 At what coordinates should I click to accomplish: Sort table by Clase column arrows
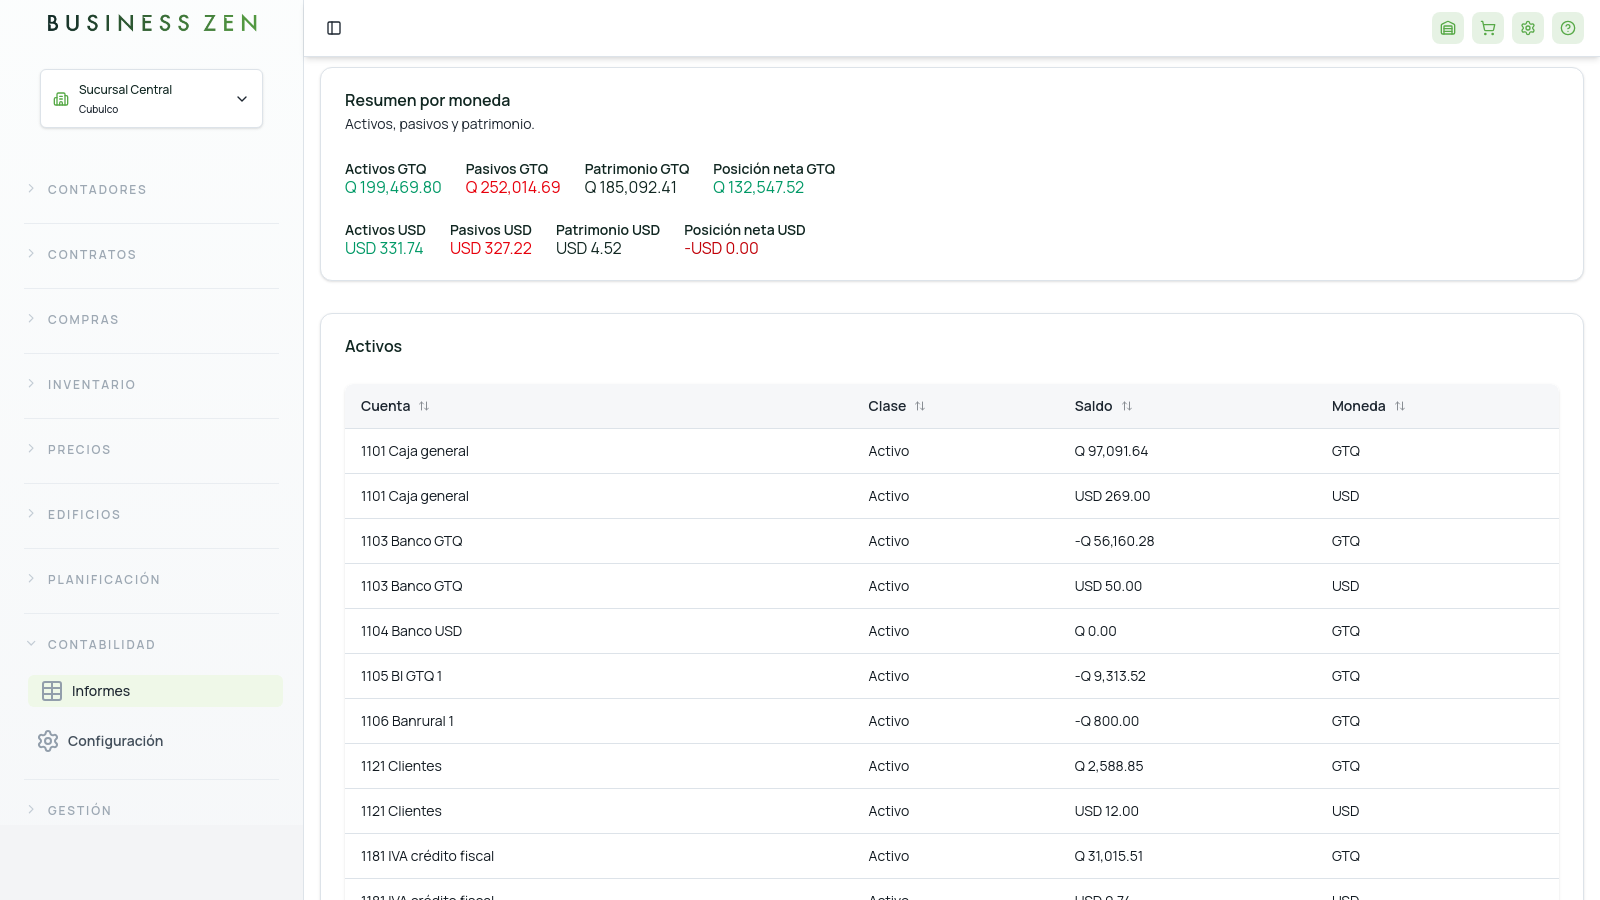click(920, 406)
